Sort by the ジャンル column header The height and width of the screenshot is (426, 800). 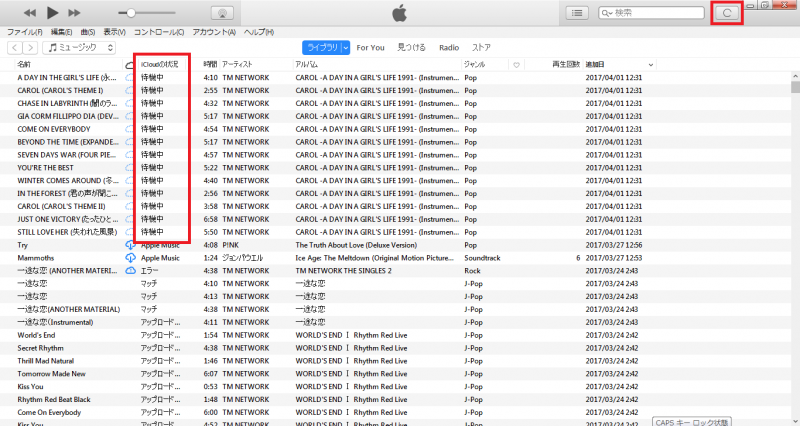(x=474, y=64)
